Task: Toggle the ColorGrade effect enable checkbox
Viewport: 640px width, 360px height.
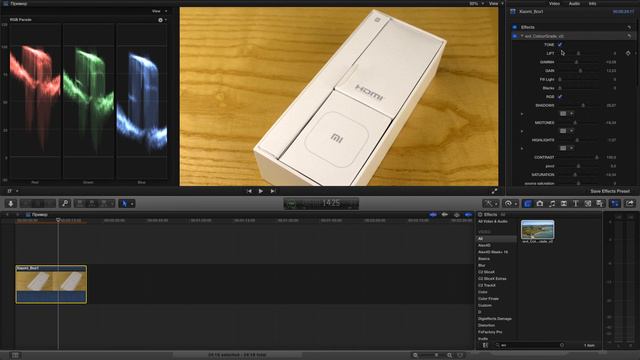Action: coord(515,36)
